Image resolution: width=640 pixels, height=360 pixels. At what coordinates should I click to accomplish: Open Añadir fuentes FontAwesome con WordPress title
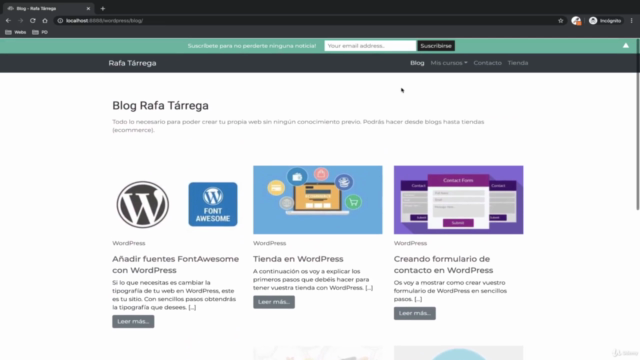[x=176, y=264]
